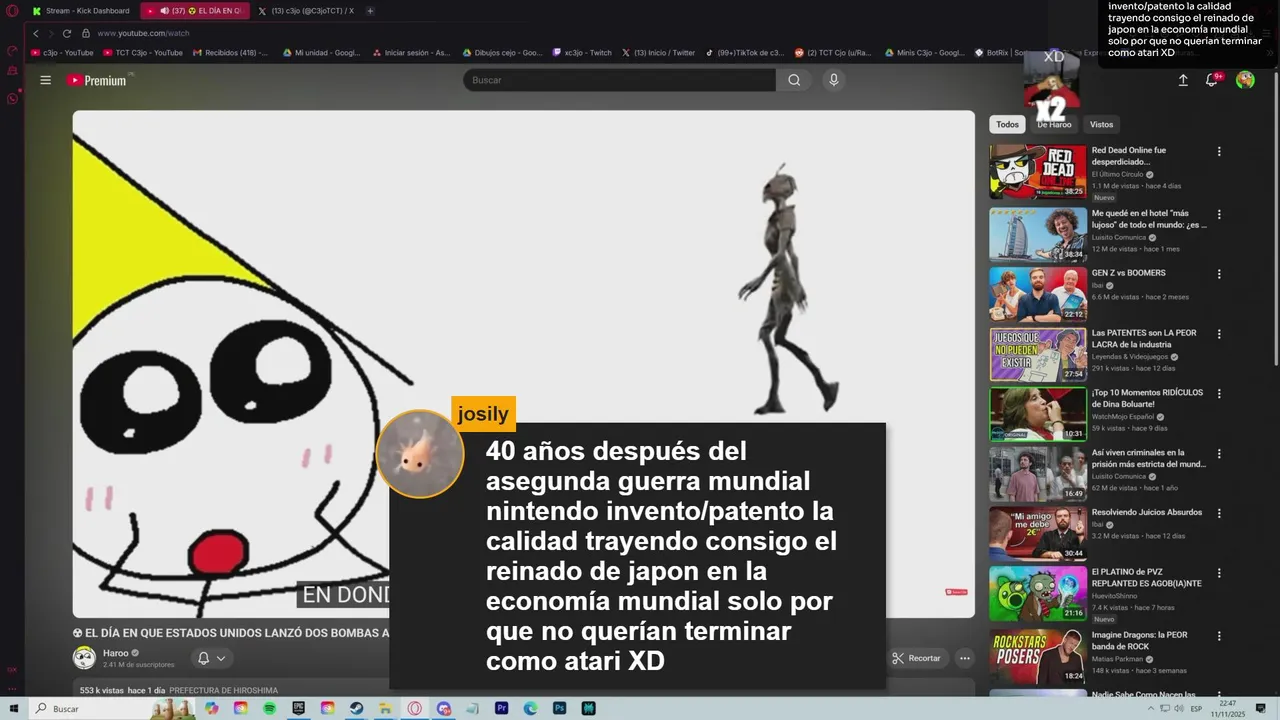Open the YouTube notifications bell
Screen dimensions: 1280x720
[x=1212, y=80]
